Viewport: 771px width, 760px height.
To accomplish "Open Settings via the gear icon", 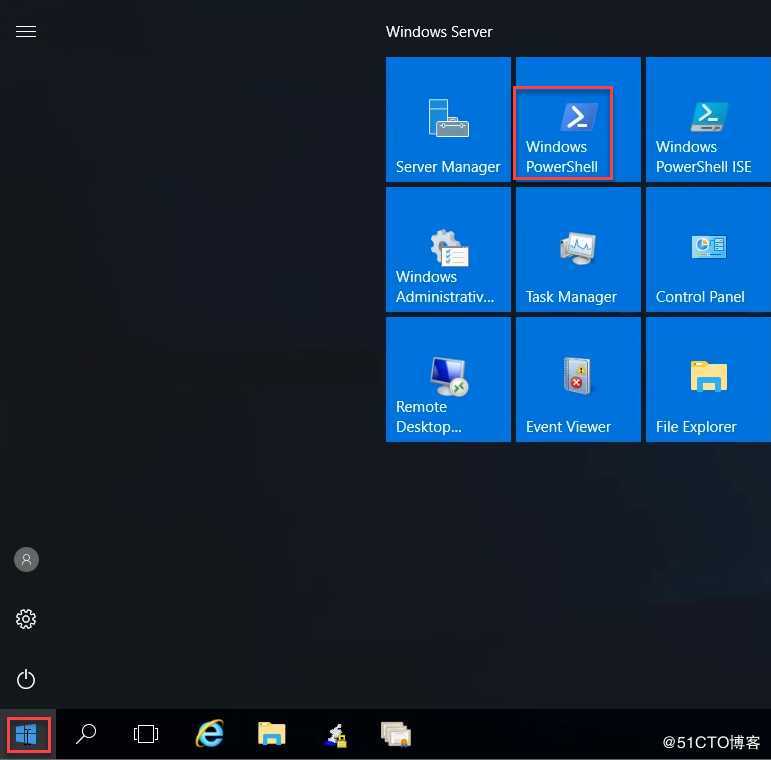I will coord(26,620).
